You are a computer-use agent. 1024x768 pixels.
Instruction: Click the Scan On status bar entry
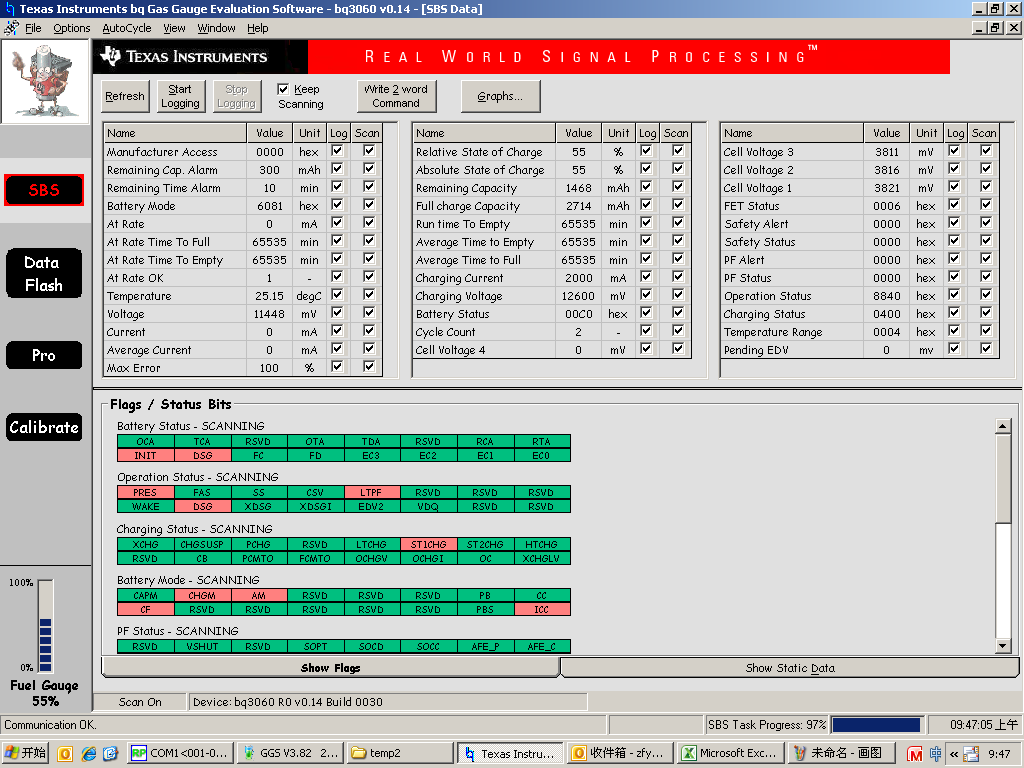(140, 702)
